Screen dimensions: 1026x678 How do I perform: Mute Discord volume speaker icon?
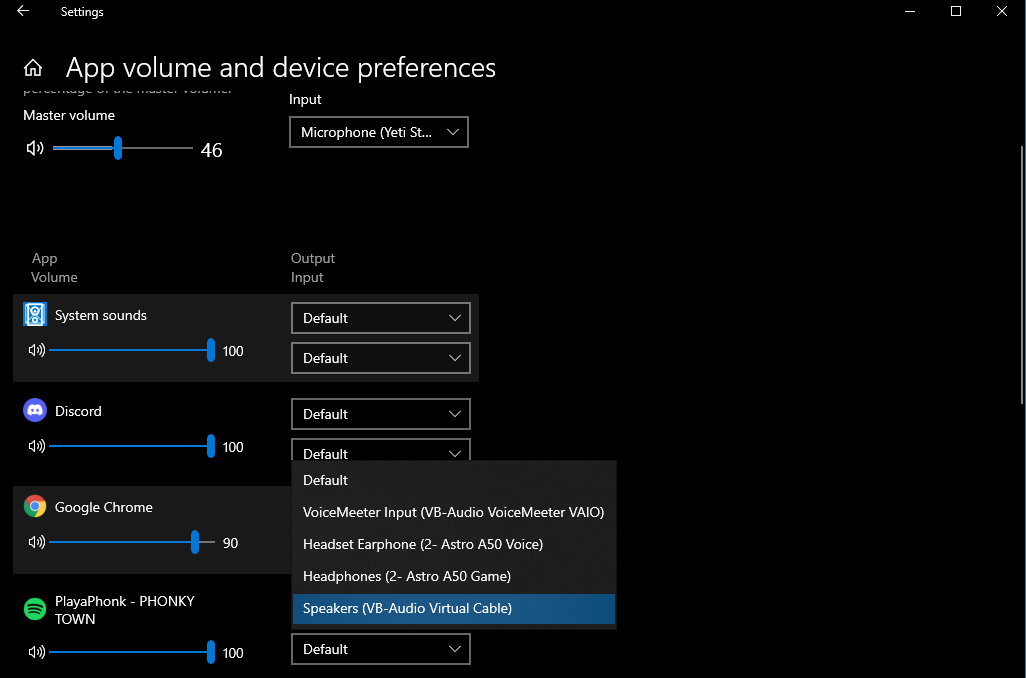coord(37,447)
